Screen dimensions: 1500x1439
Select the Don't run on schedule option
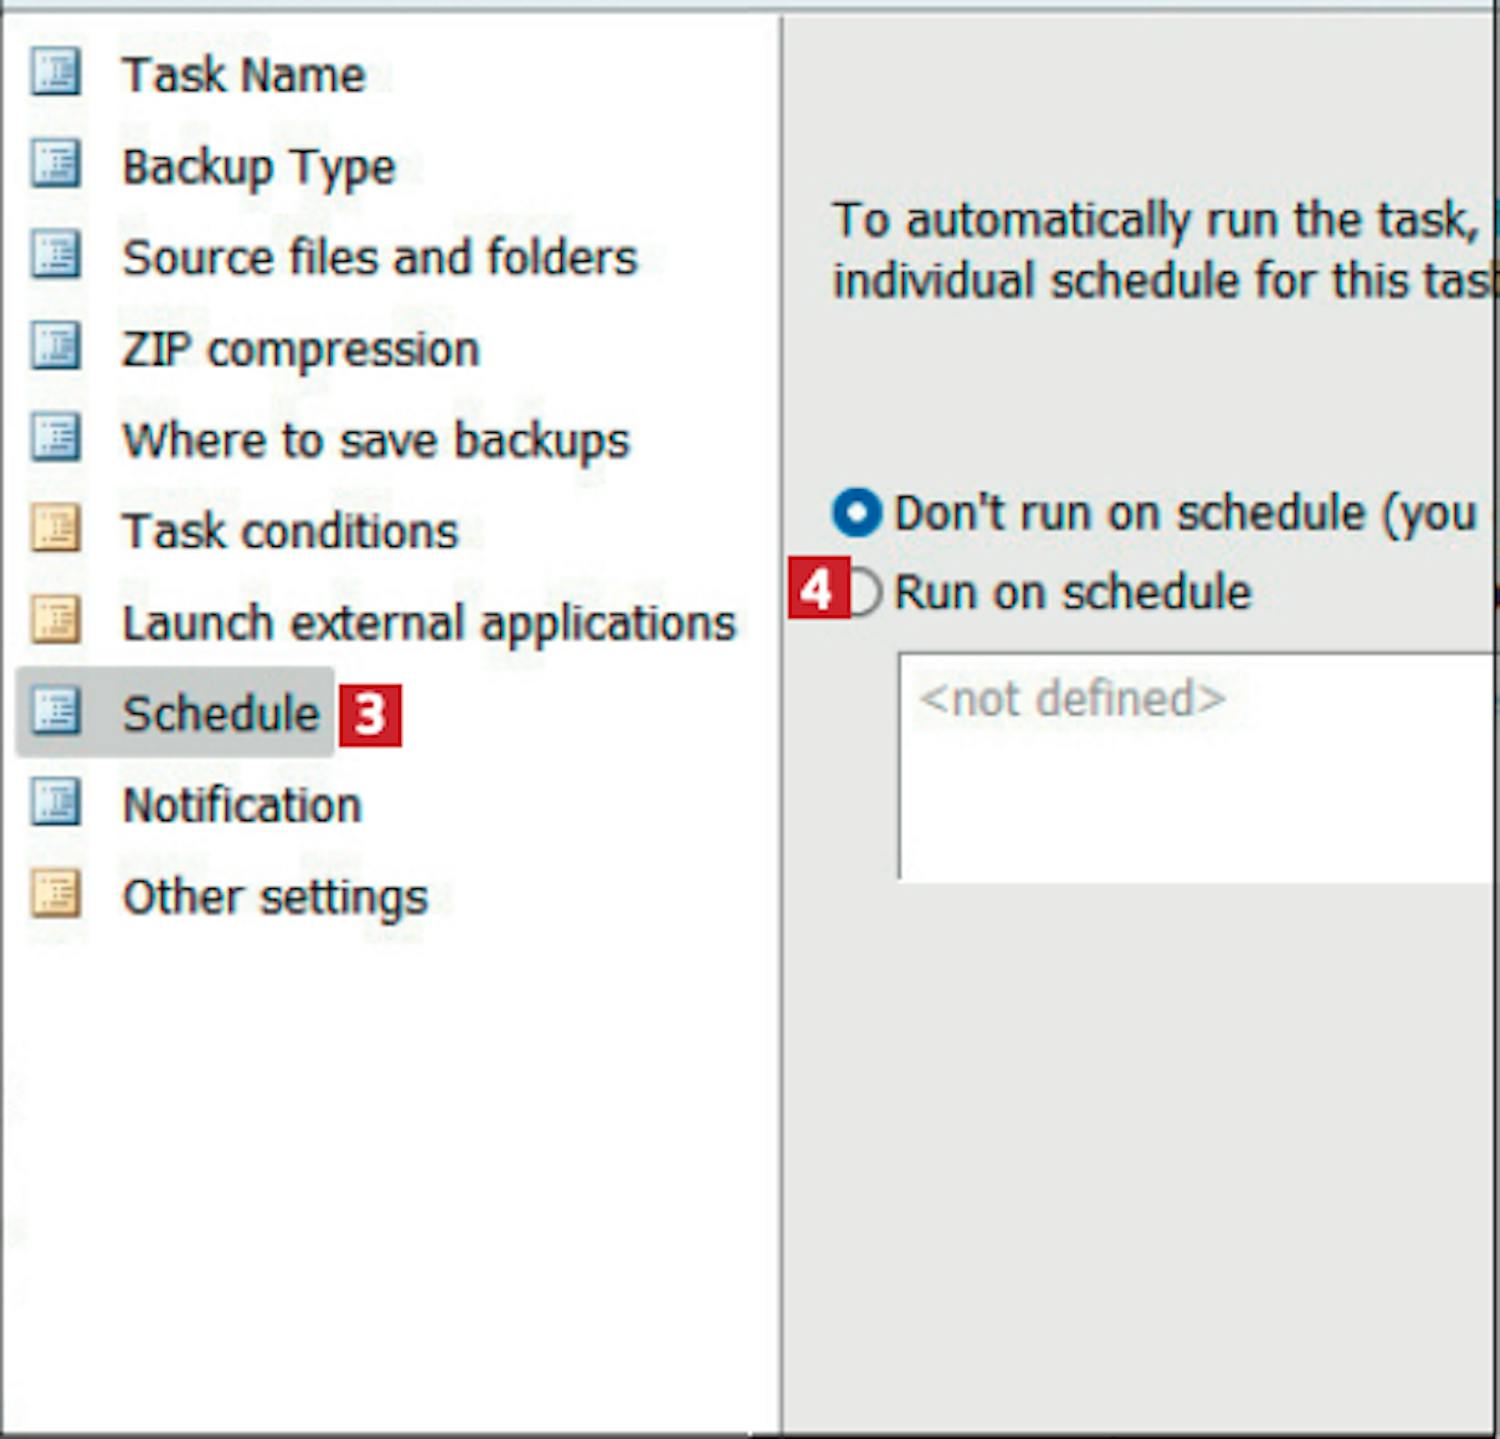[857, 513]
